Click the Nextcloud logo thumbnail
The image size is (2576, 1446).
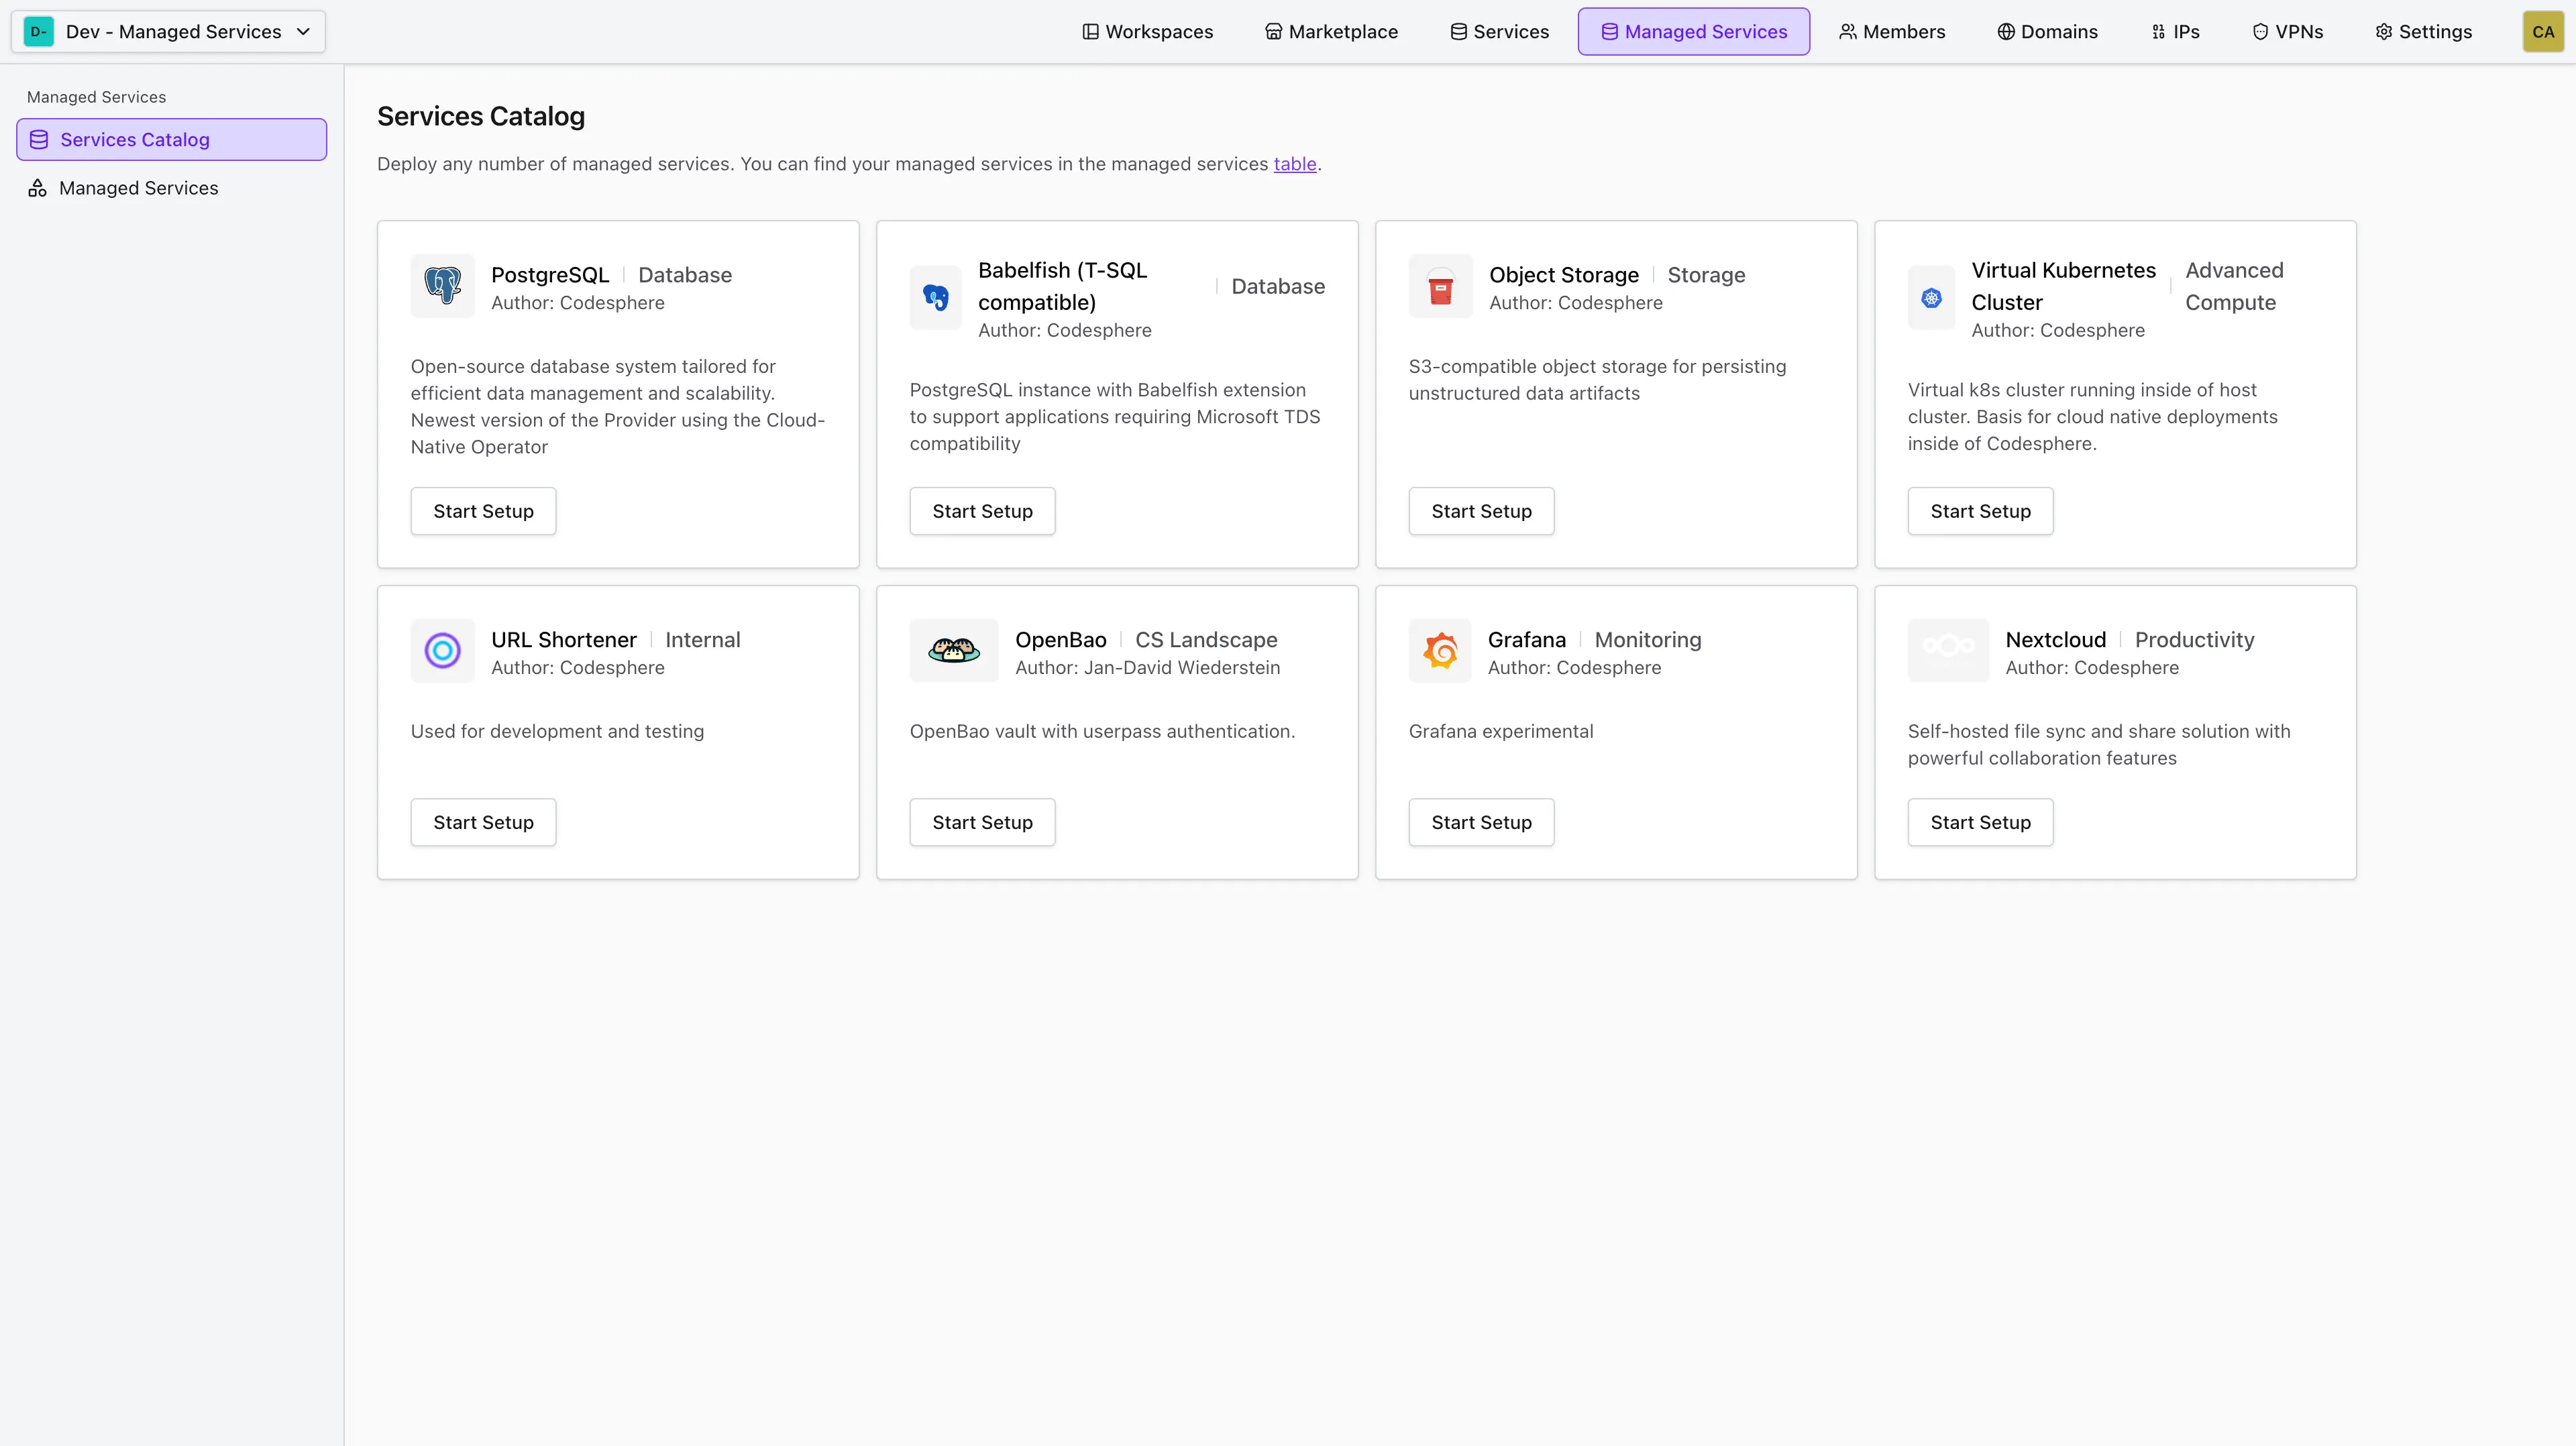(x=1947, y=651)
